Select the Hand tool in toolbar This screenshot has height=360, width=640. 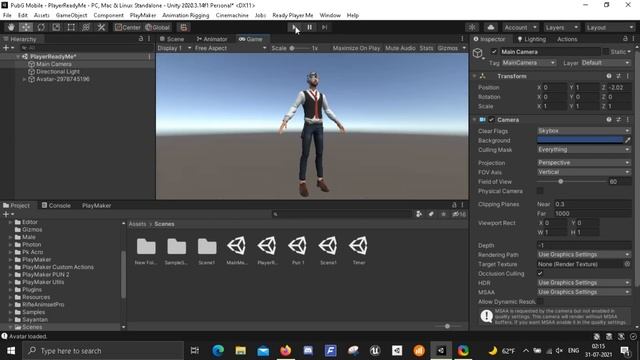click(11, 27)
